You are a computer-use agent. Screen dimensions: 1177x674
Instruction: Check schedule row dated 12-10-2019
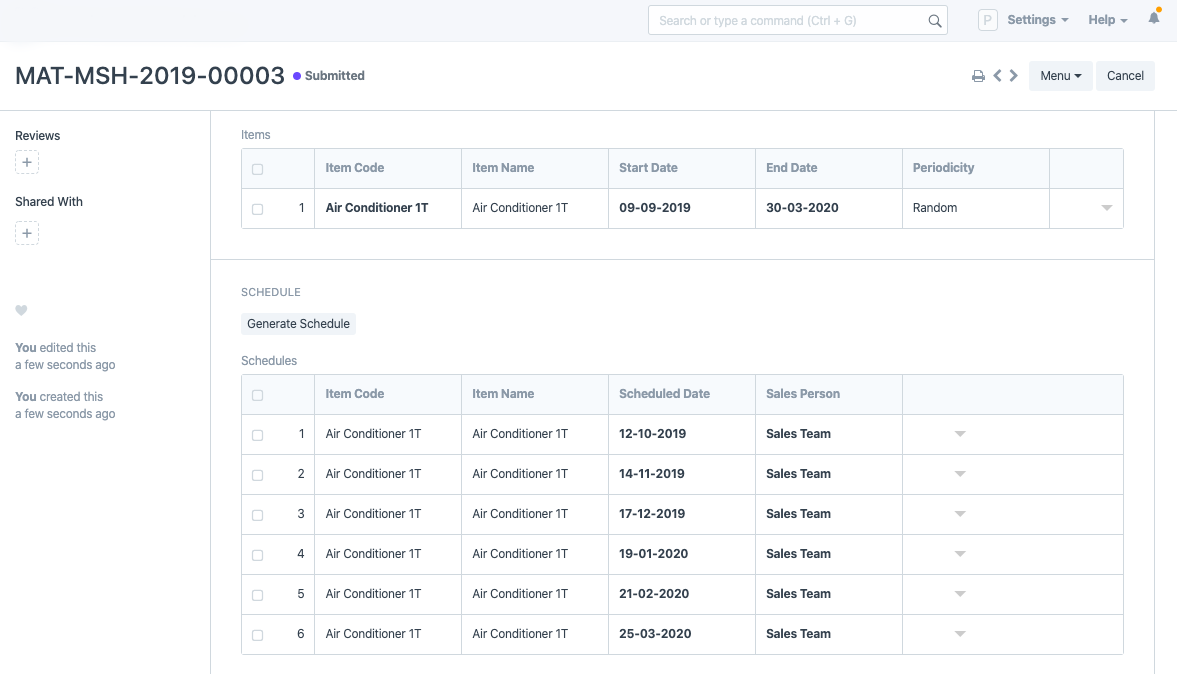[x=257, y=435]
